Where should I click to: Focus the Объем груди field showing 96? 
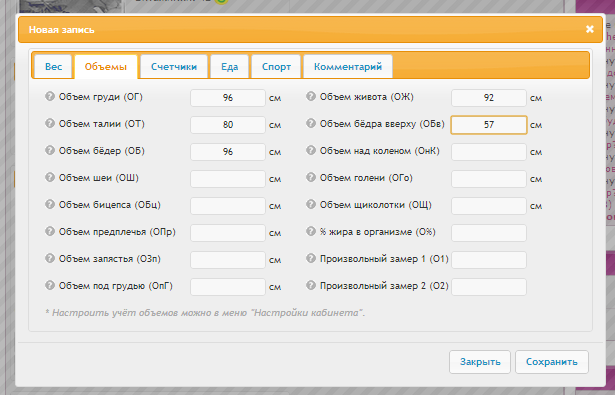228,98
